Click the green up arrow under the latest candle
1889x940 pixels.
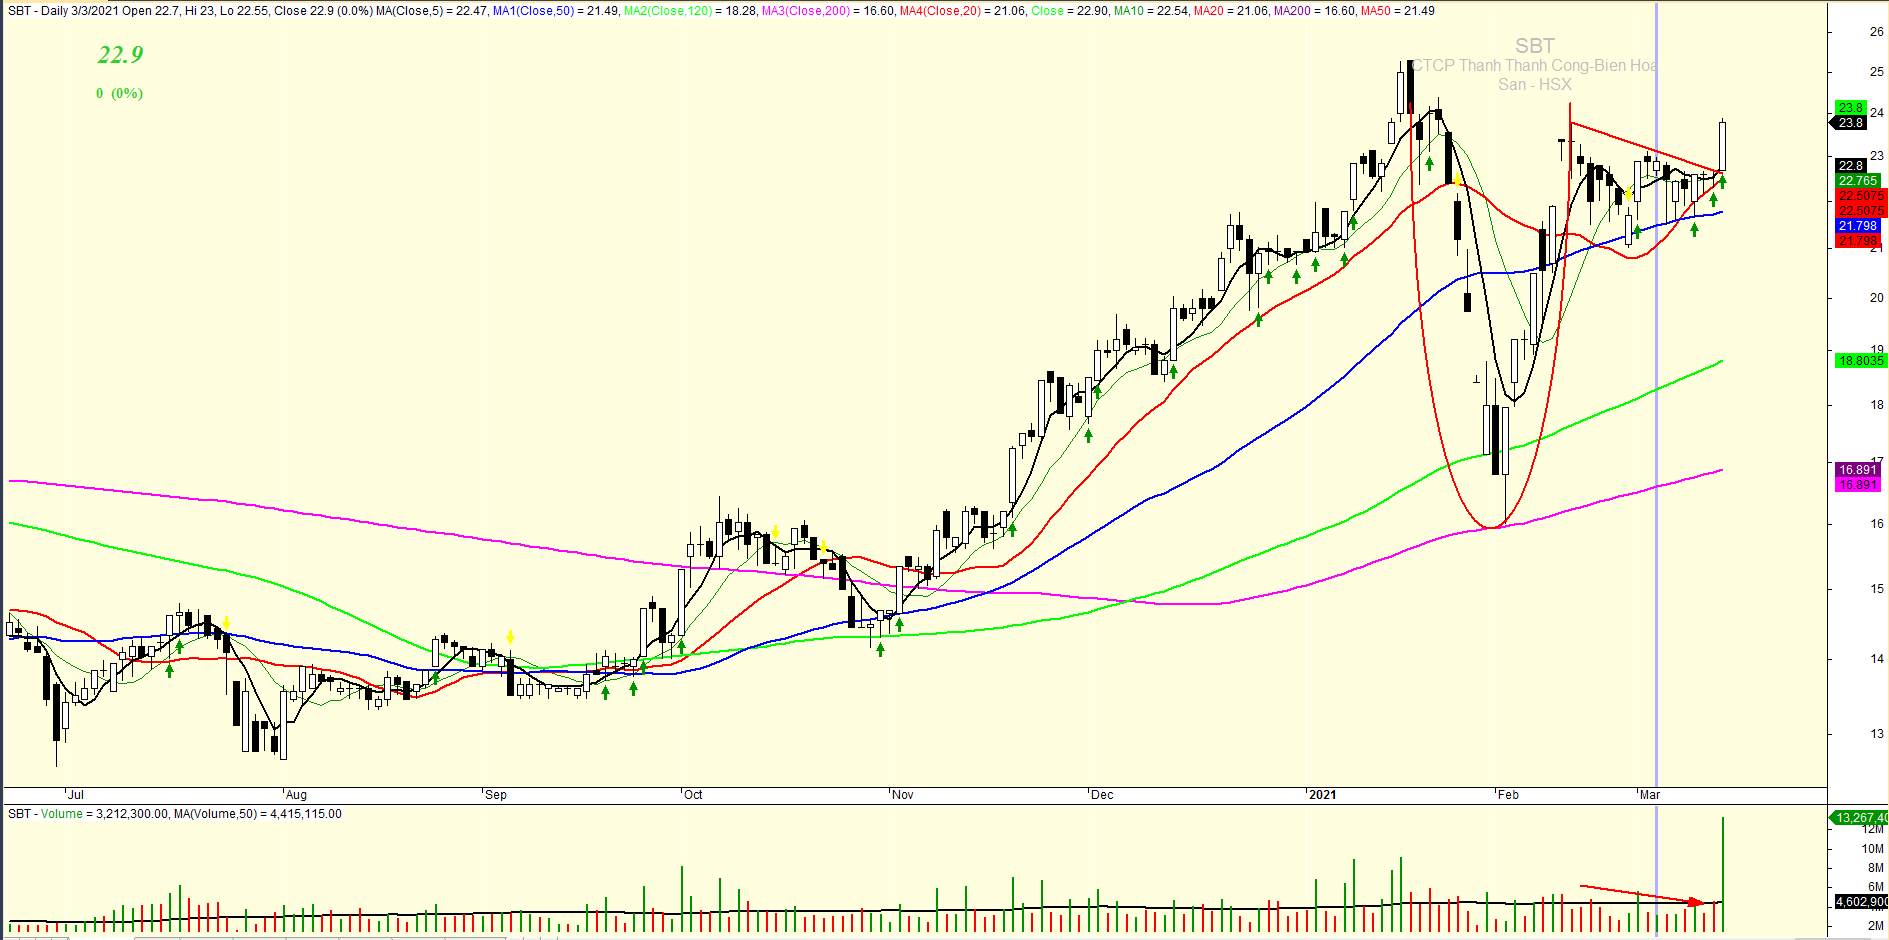1722,182
